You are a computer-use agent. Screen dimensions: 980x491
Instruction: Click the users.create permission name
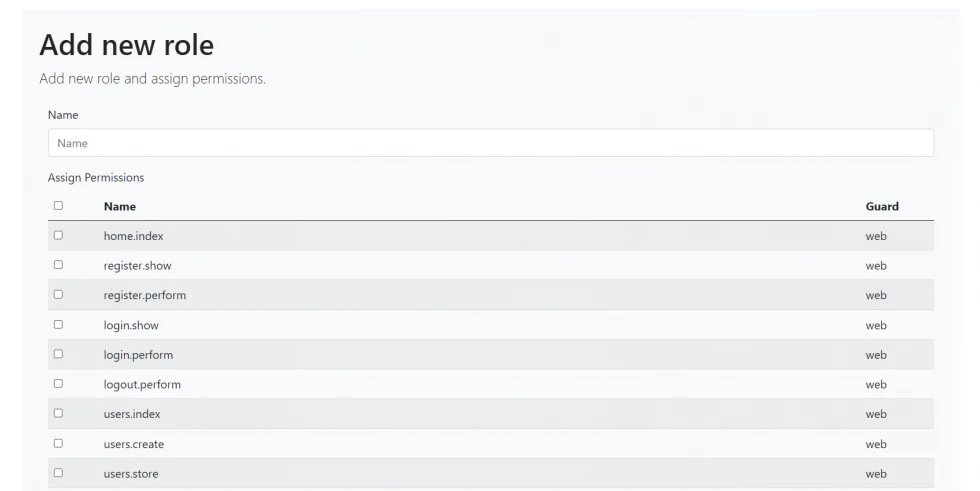(134, 444)
